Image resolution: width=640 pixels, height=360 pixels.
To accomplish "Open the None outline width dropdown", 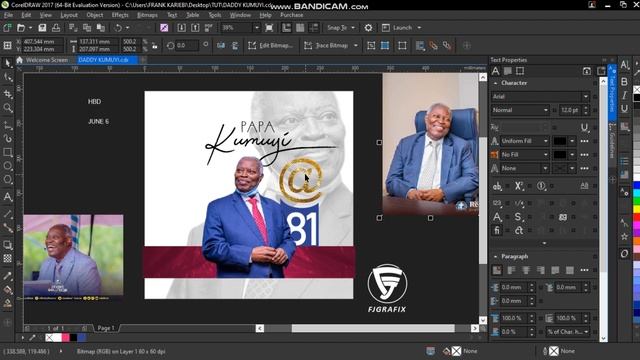I will (x=545, y=168).
